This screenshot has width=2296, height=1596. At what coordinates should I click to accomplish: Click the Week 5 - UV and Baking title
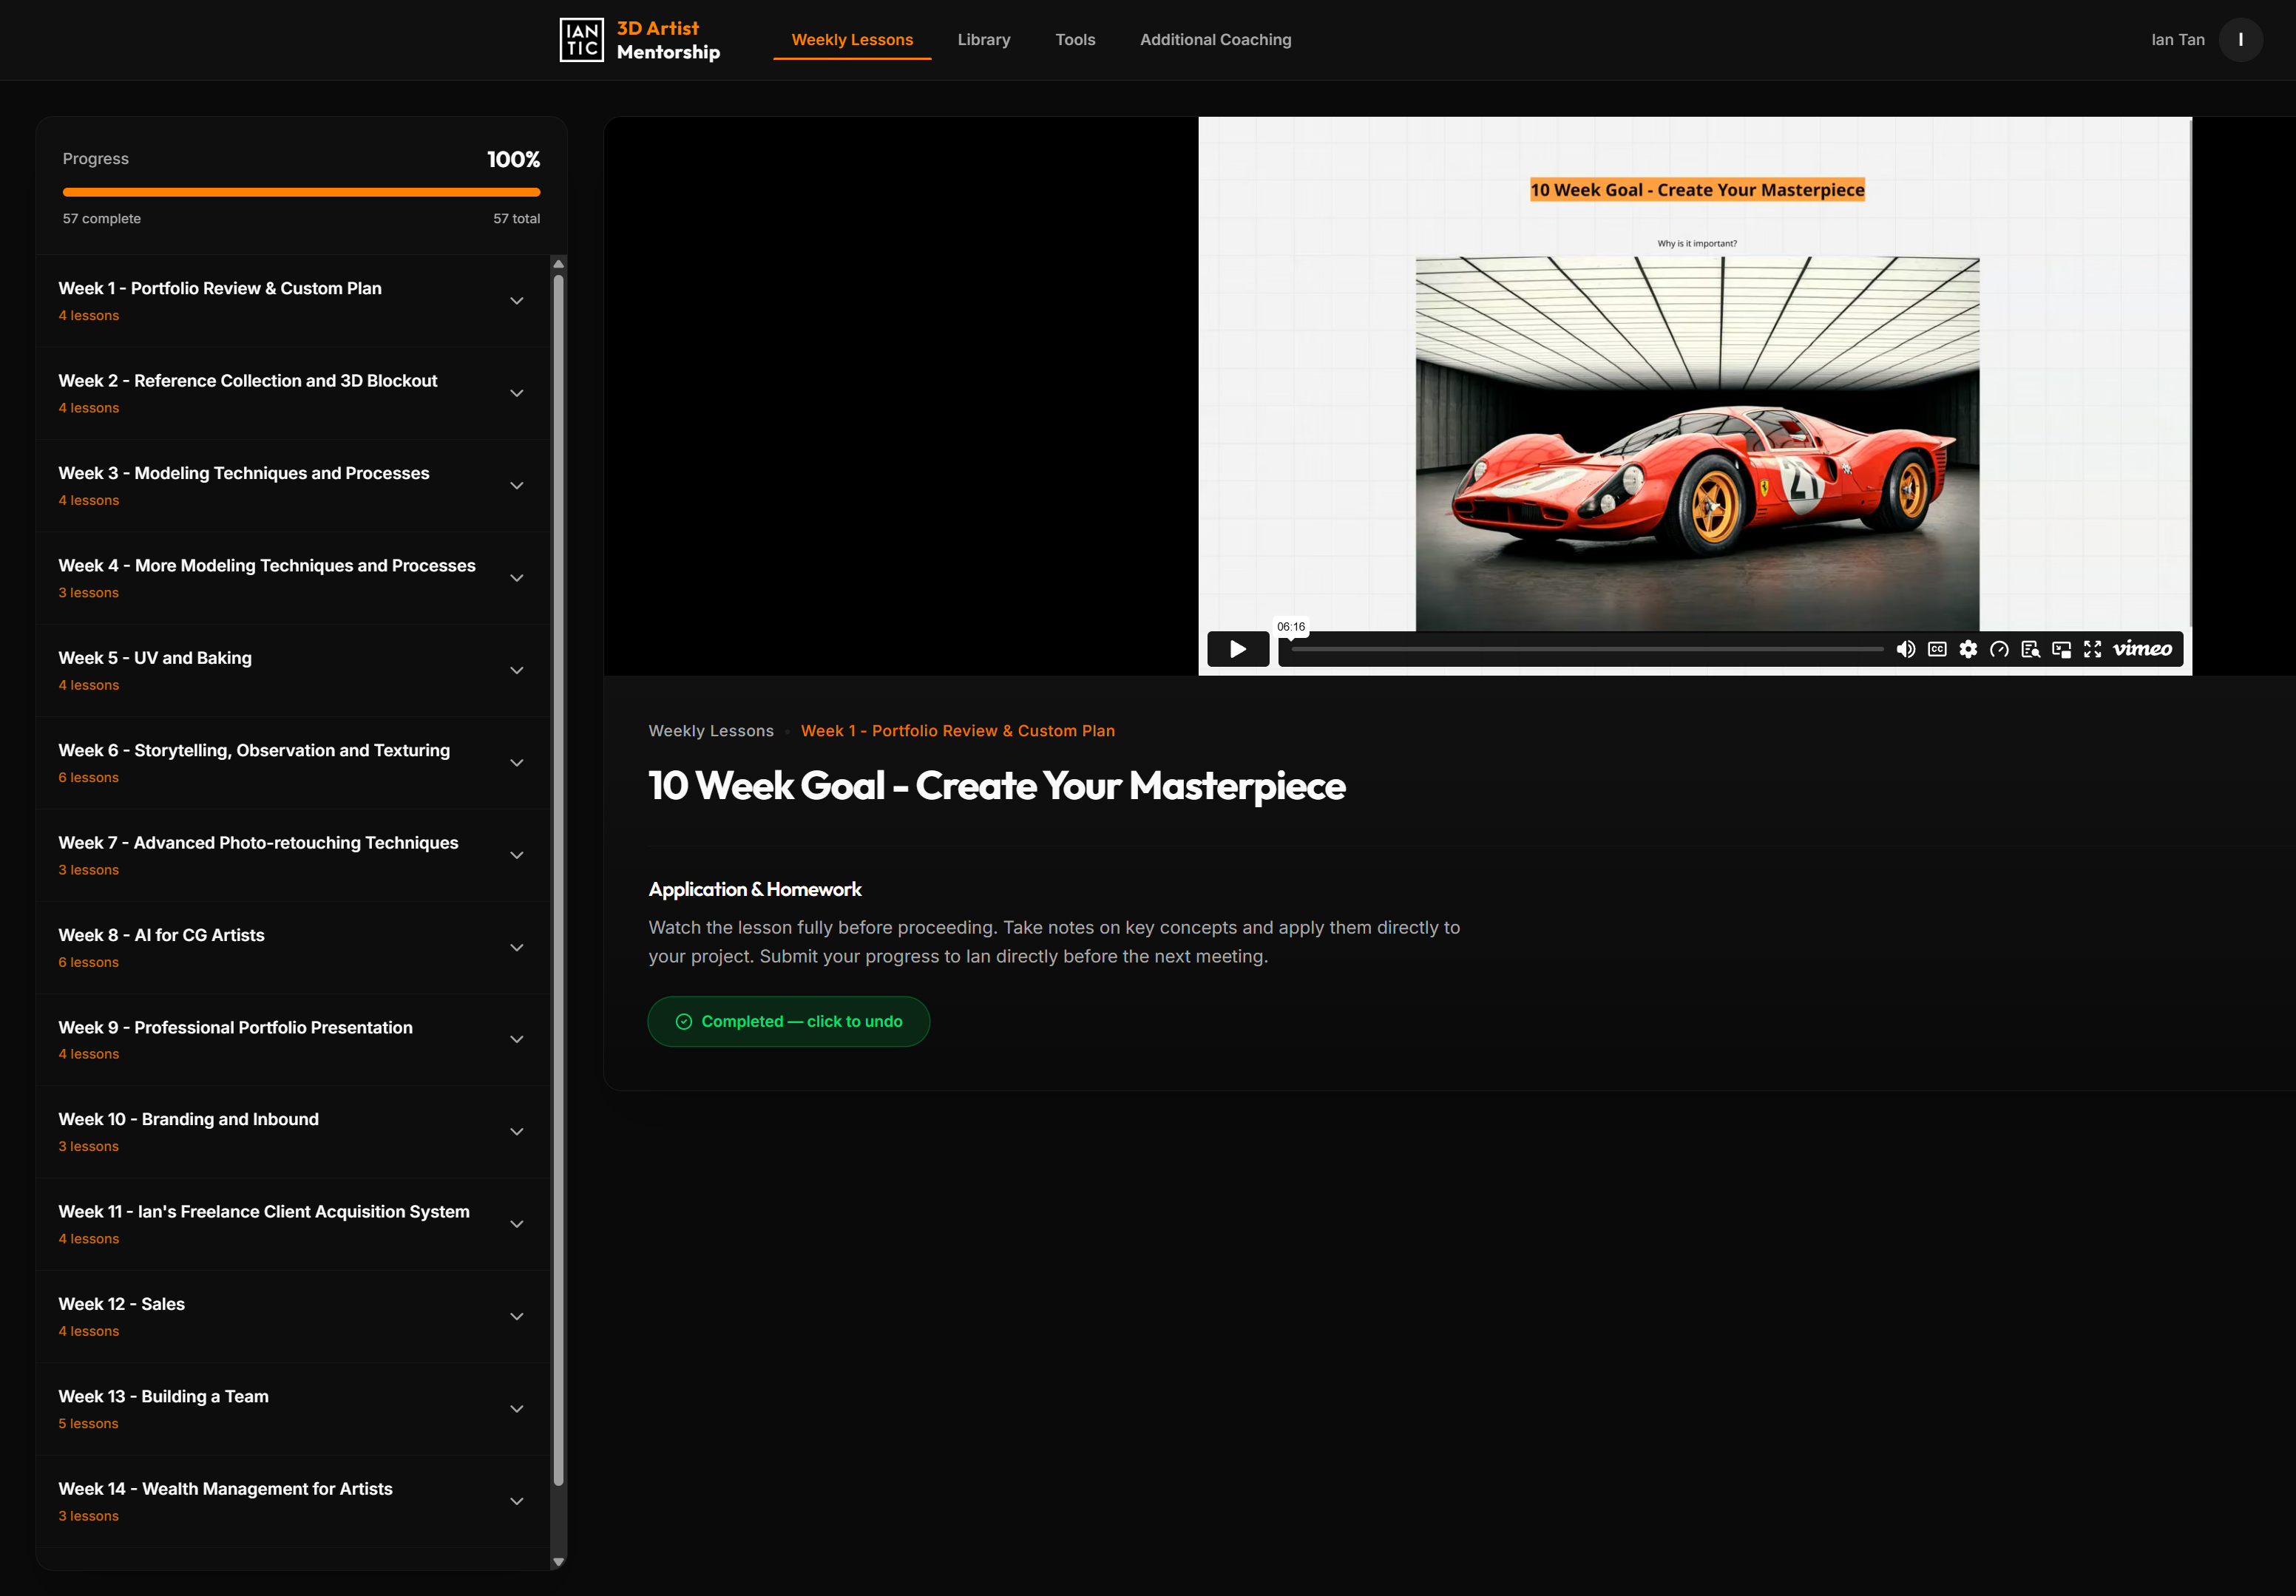(155, 658)
